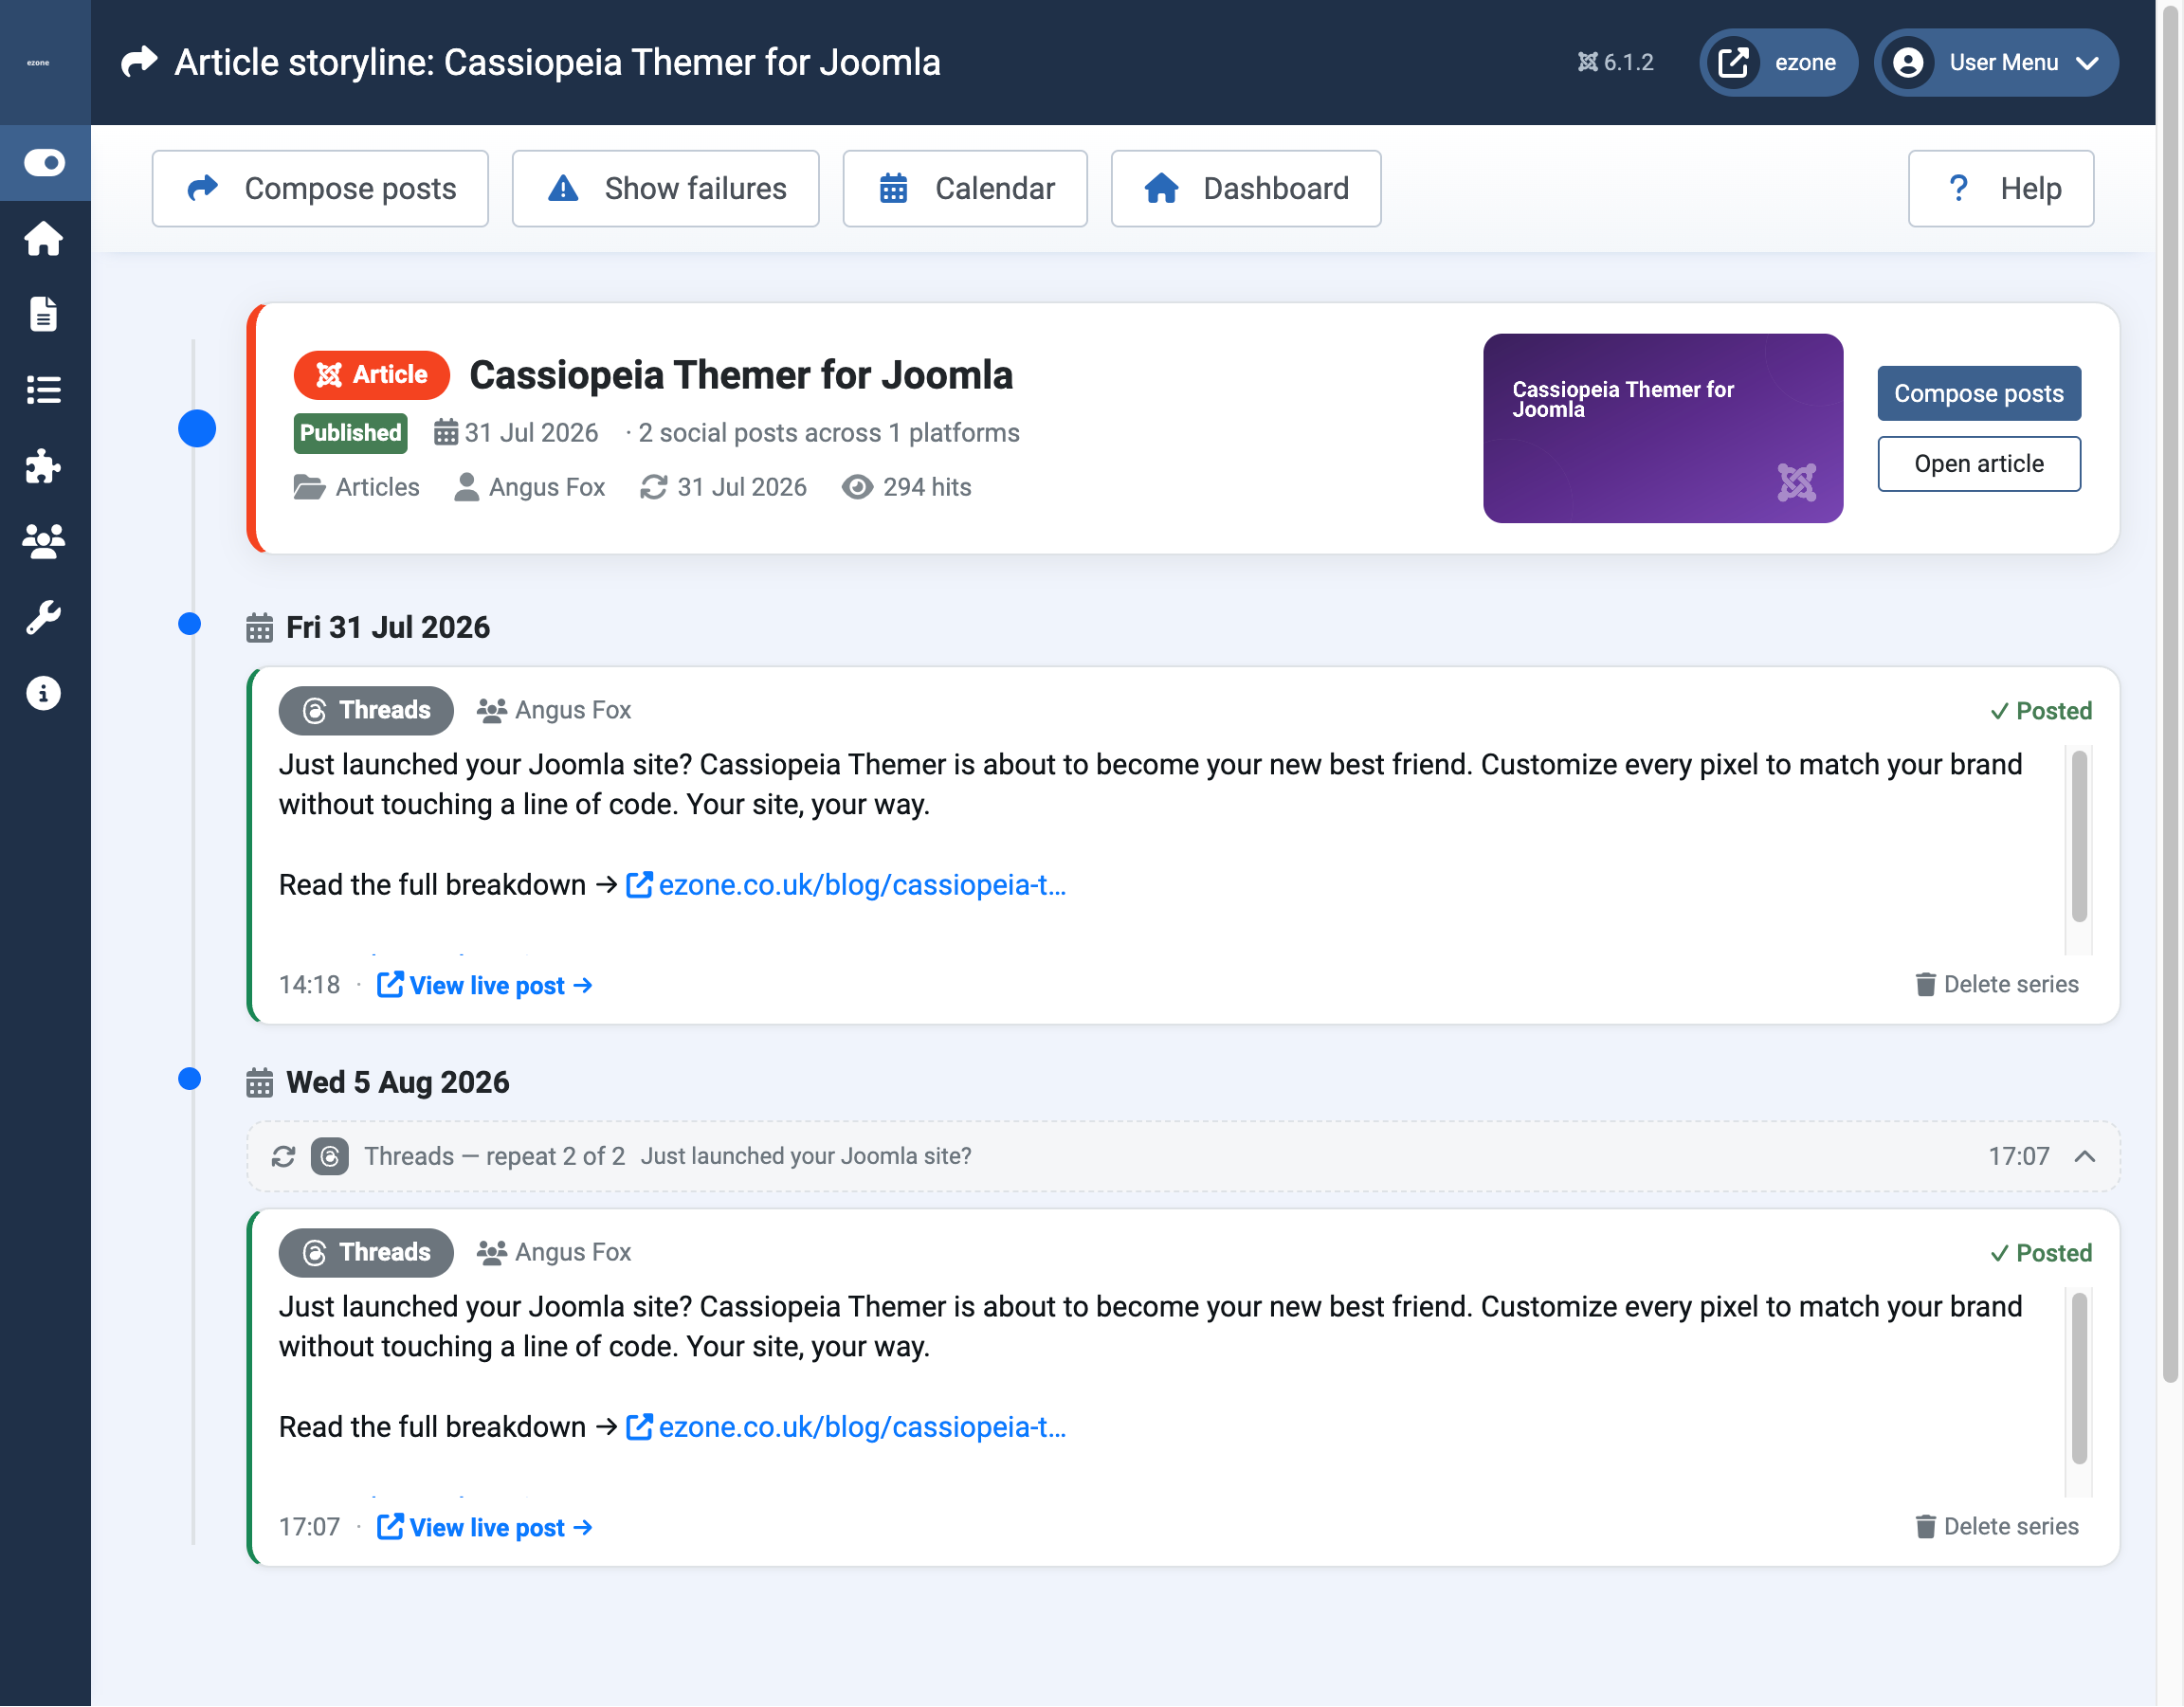Click the scrollbar inside the 14:18 post text
The height and width of the screenshot is (1707, 2184).
coord(2079,837)
